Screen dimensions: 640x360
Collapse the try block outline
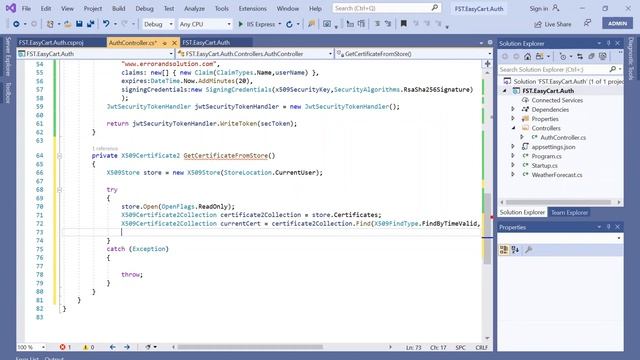60,189
